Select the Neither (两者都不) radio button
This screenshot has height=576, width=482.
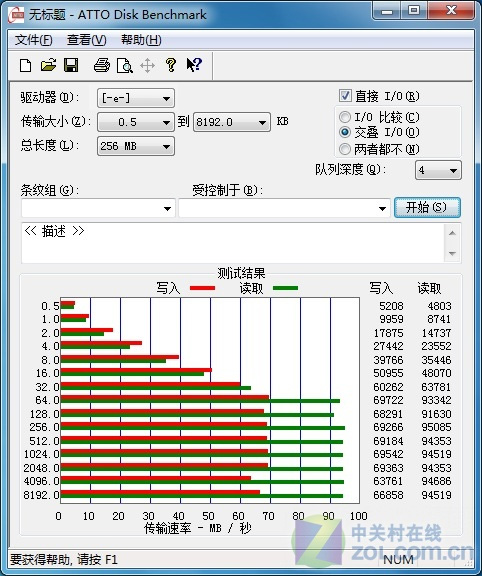click(x=345, y=149)
